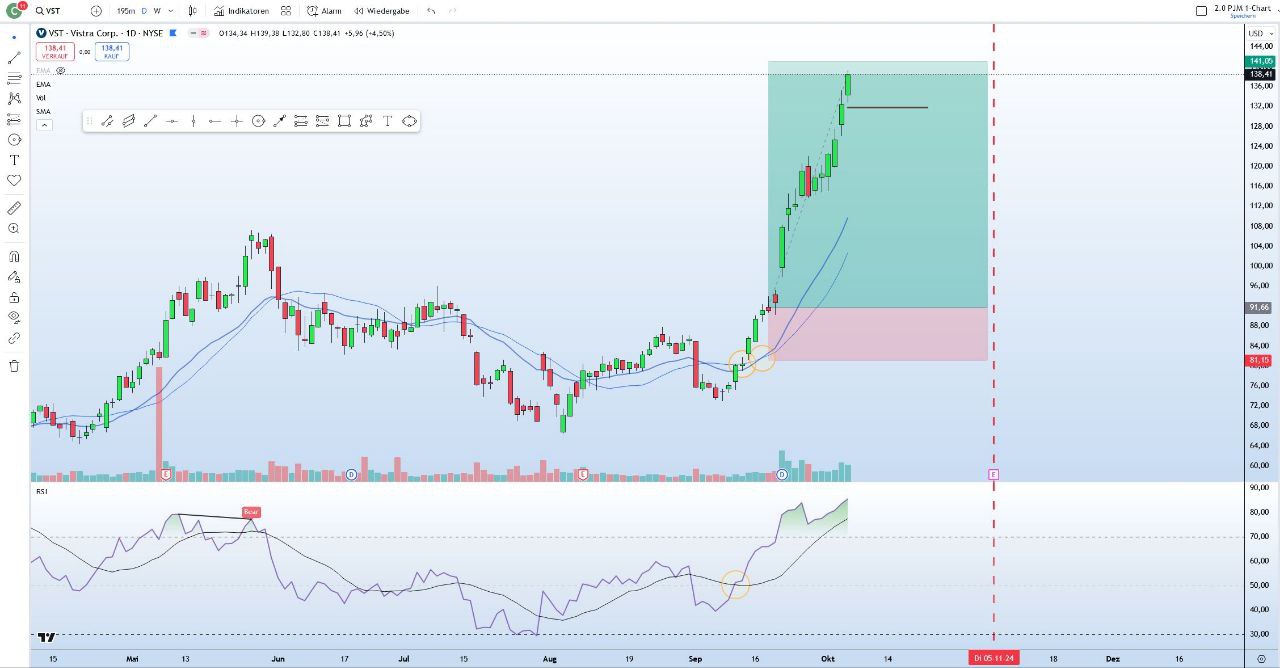Click the VST symbol search field
This screenshot has height=668, width=1280.
60,11
